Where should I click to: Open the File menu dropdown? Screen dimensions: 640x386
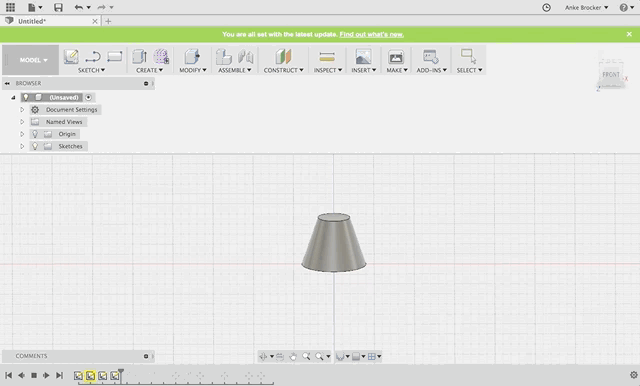[35, 7]
